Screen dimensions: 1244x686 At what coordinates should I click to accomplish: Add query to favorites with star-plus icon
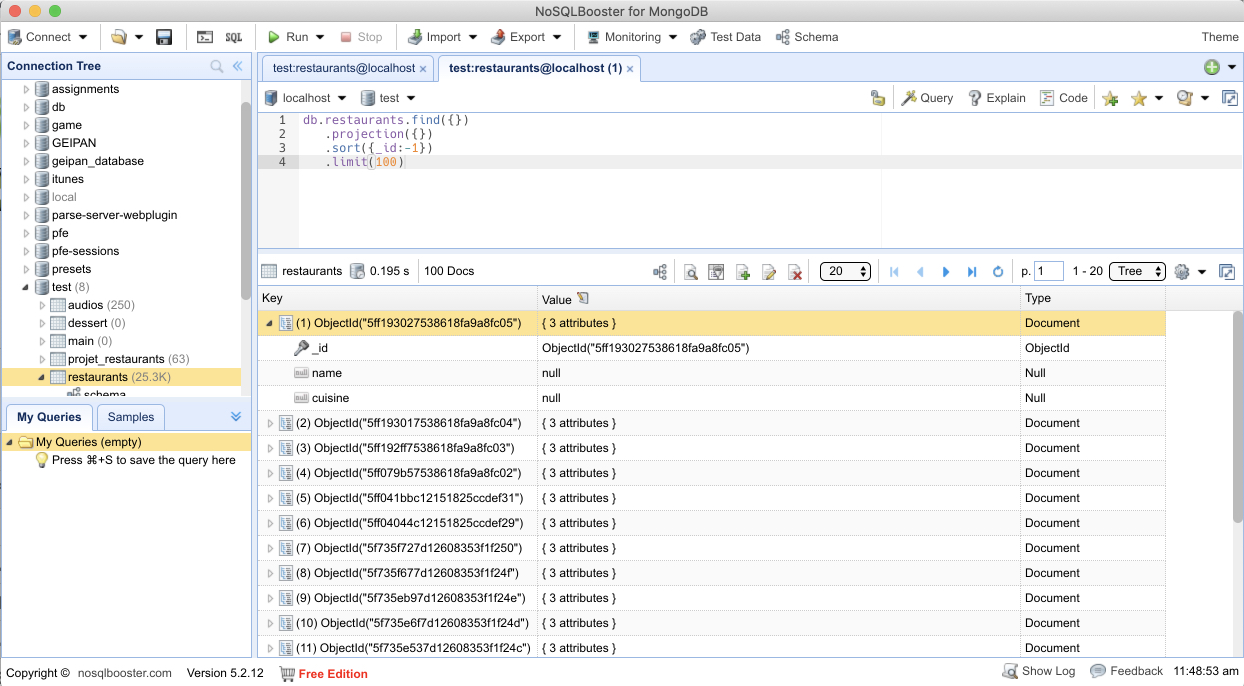tap(1110, 98)
